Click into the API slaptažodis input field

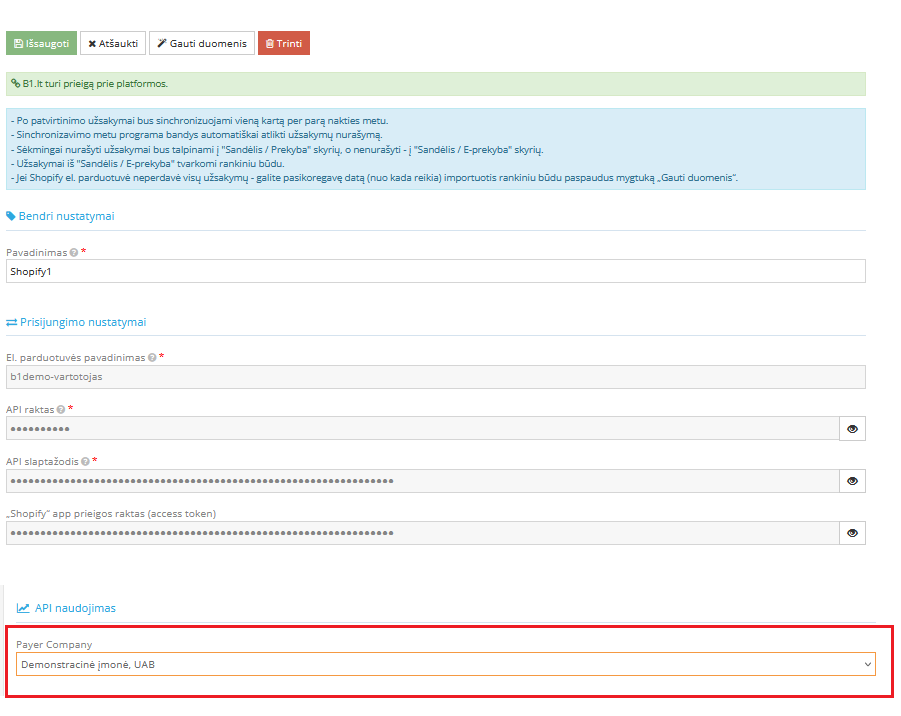(421, 481)
